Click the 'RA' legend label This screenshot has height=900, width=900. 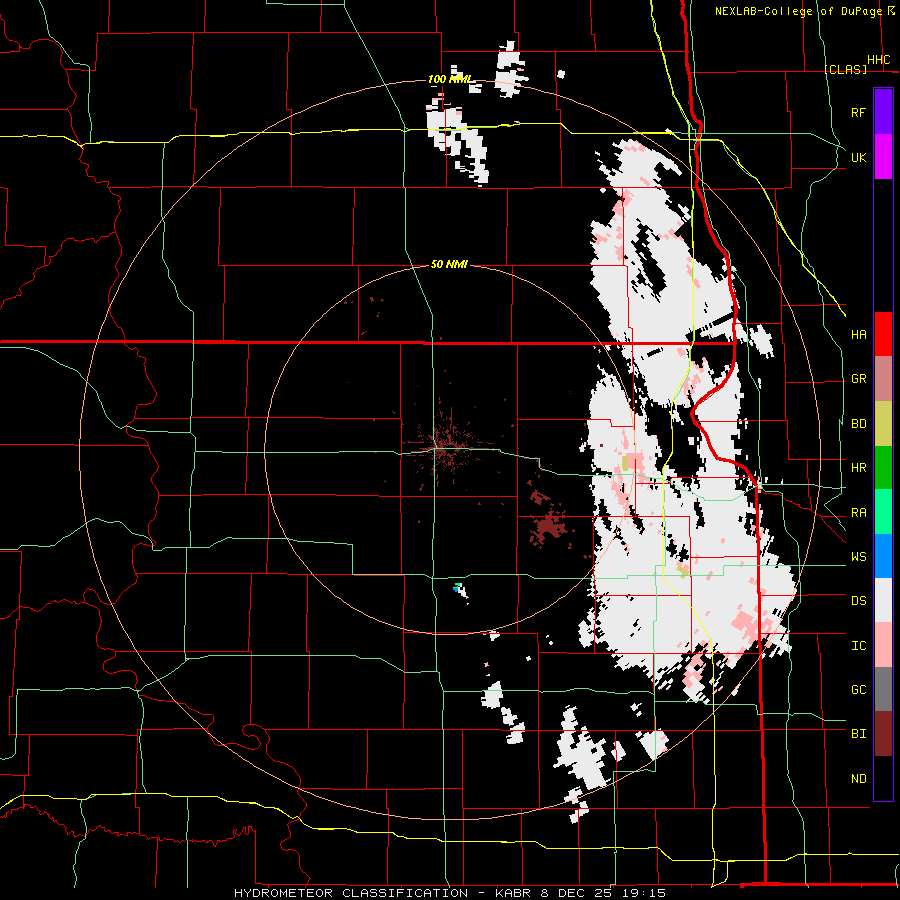click(x=858, y=513)
